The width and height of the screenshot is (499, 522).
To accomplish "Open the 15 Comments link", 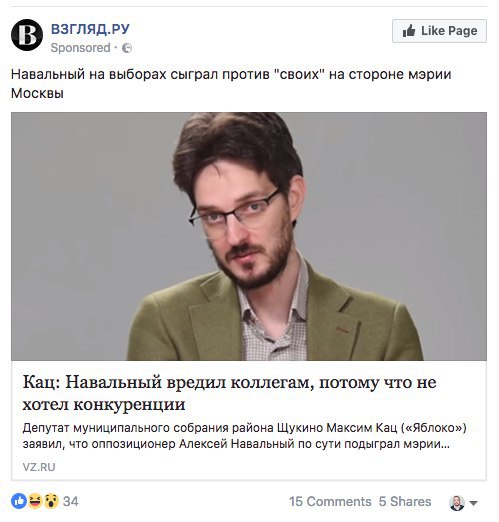I will coord(330,501).
